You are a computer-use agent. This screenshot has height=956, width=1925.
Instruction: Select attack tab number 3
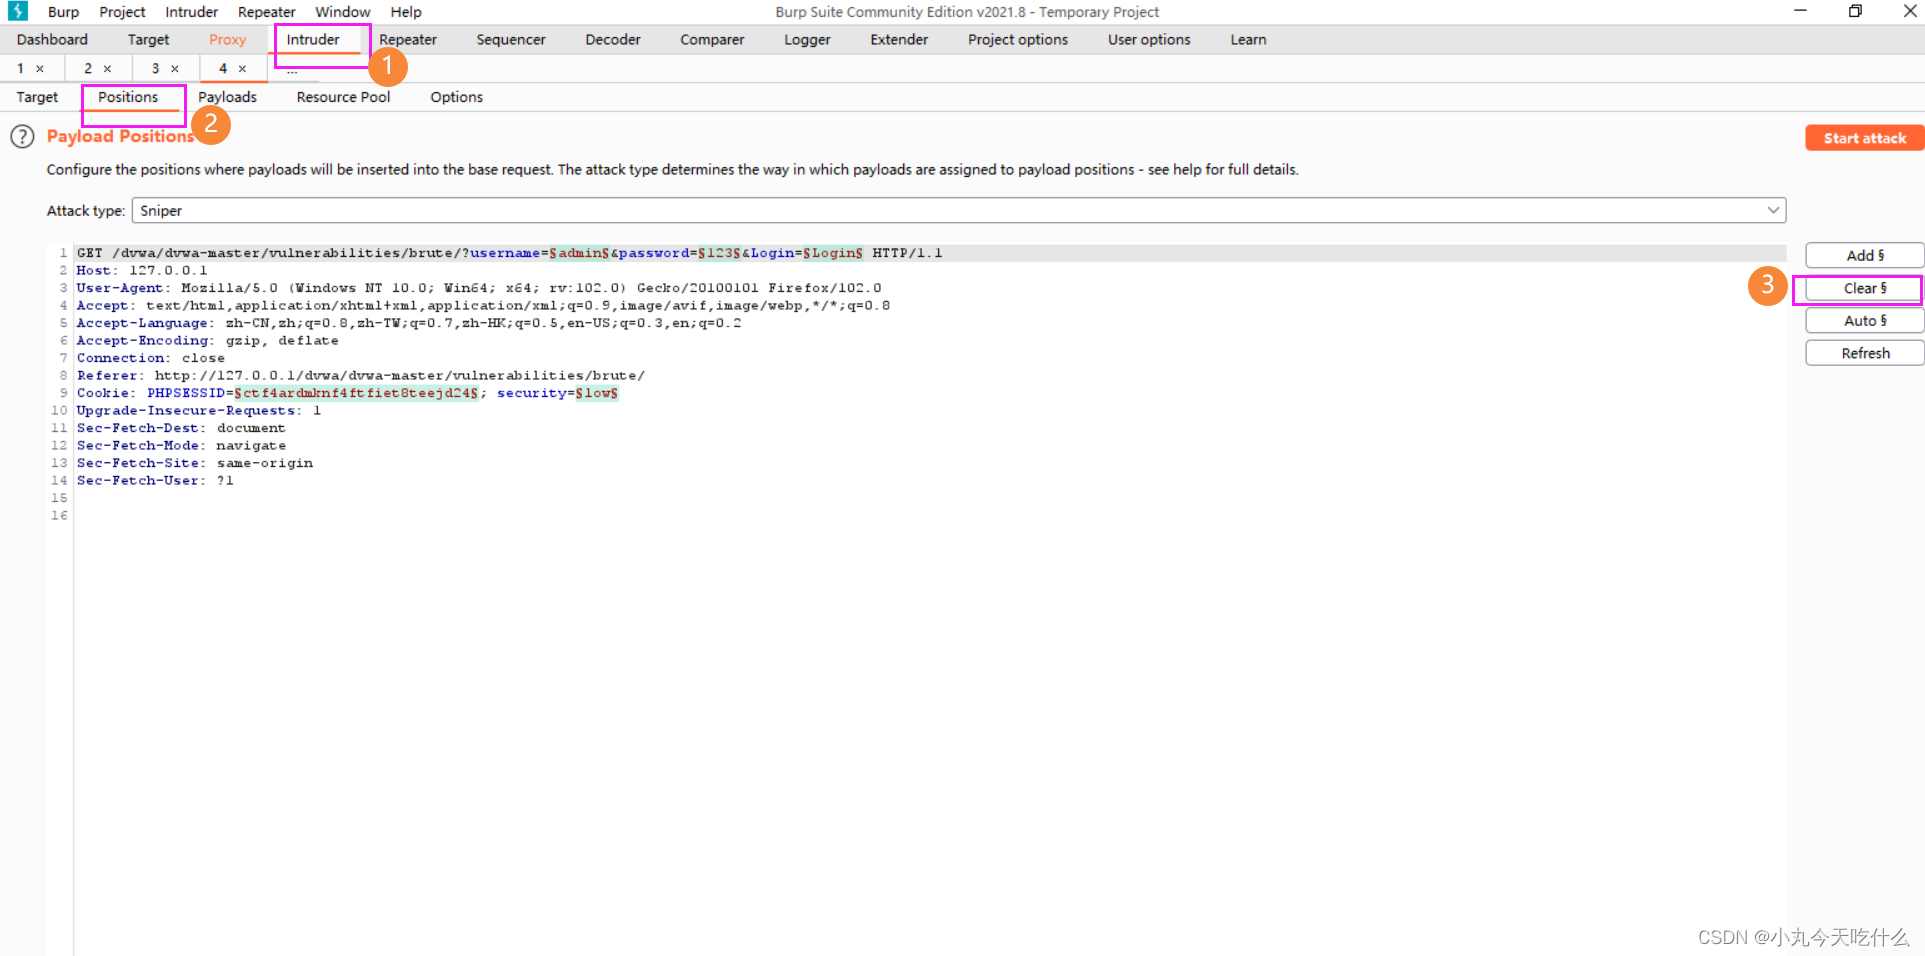click(155, 69)
